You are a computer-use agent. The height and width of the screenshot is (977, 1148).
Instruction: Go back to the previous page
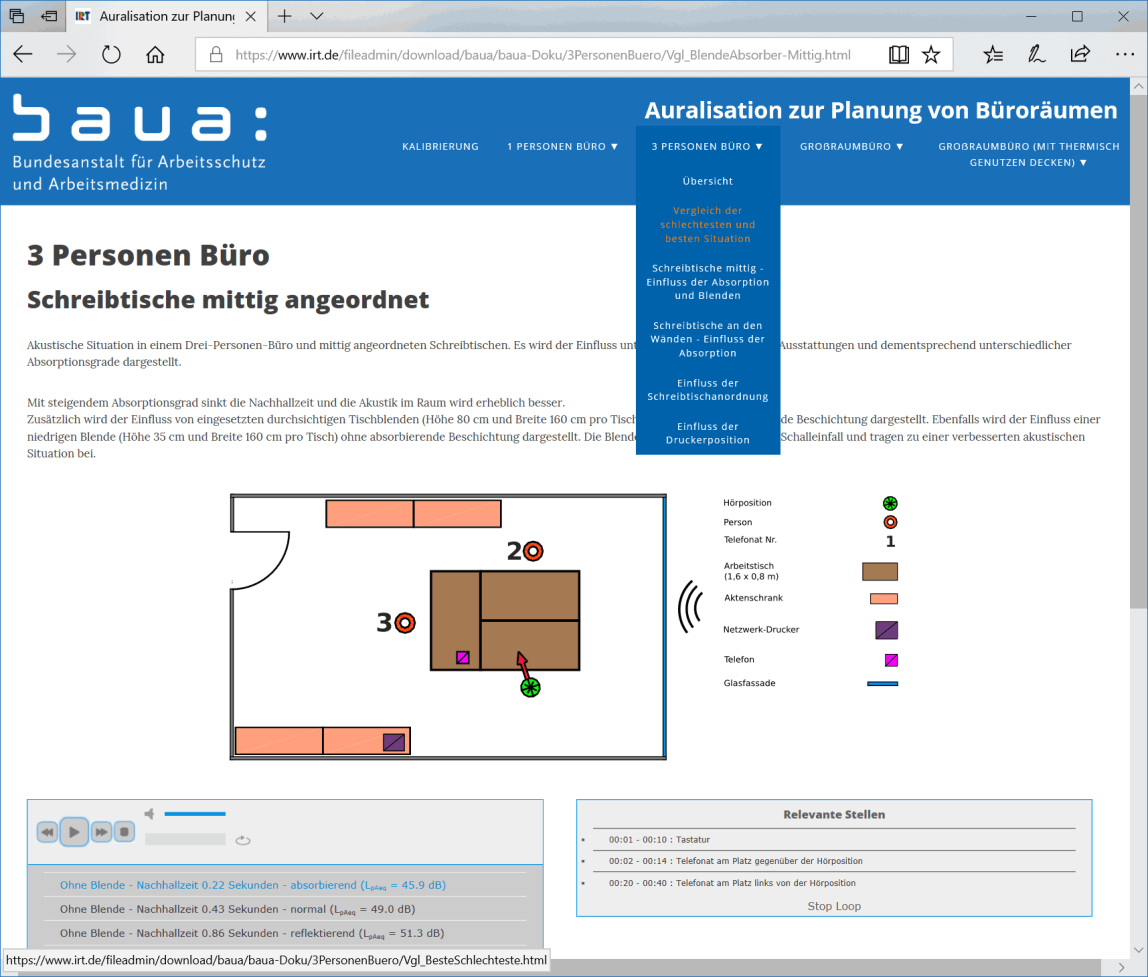pos(23,54)
